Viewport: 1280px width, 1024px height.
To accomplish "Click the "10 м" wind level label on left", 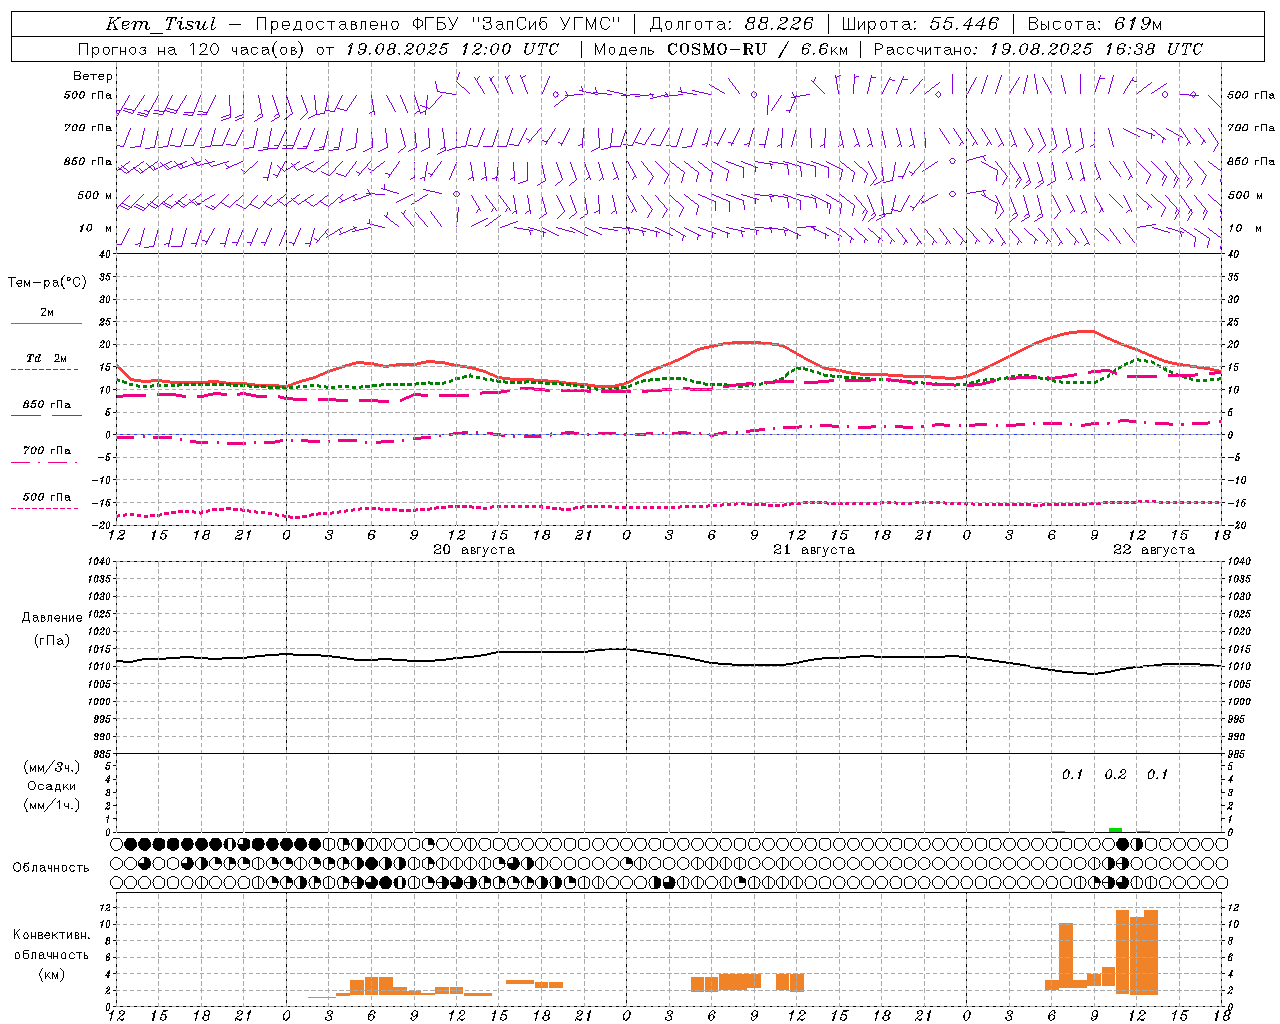I will (x=96, y=228).
